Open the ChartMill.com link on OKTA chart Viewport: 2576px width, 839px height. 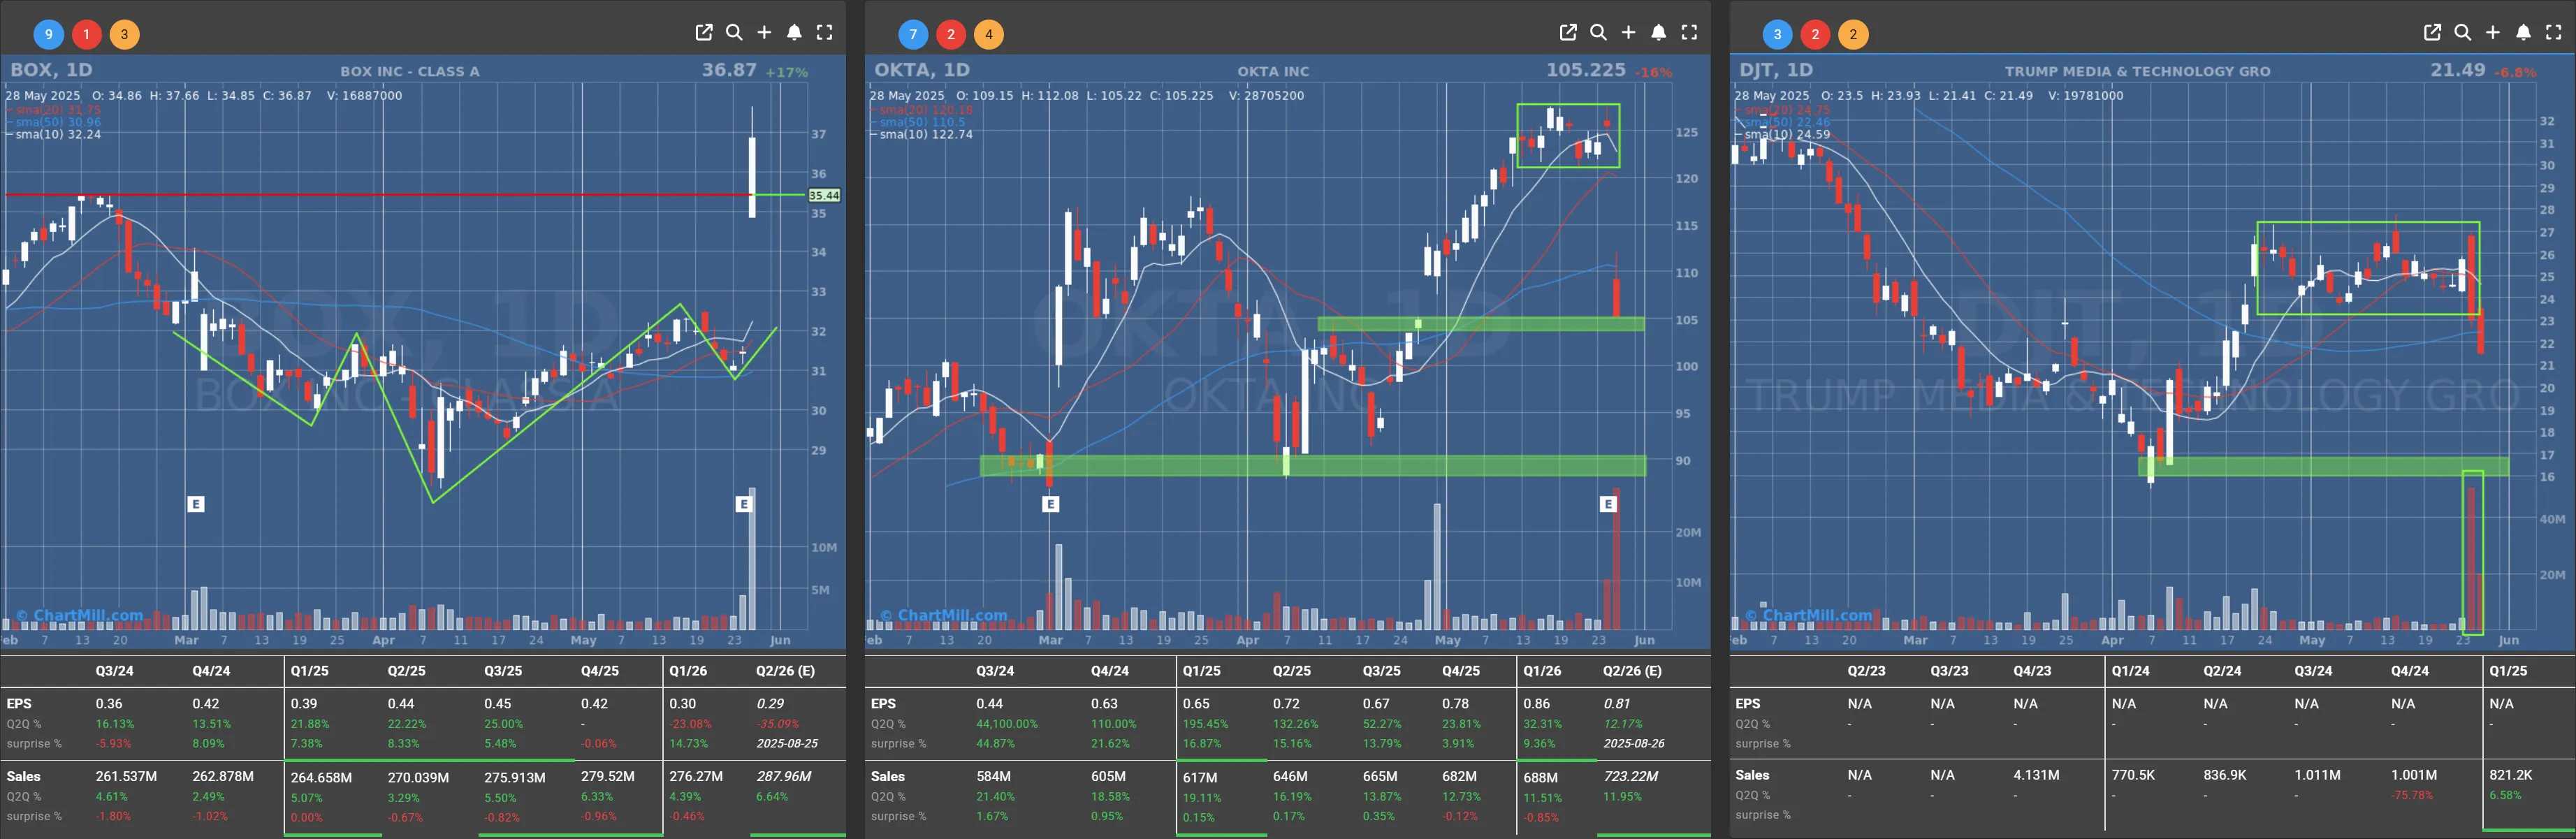[x=944, y=615]
